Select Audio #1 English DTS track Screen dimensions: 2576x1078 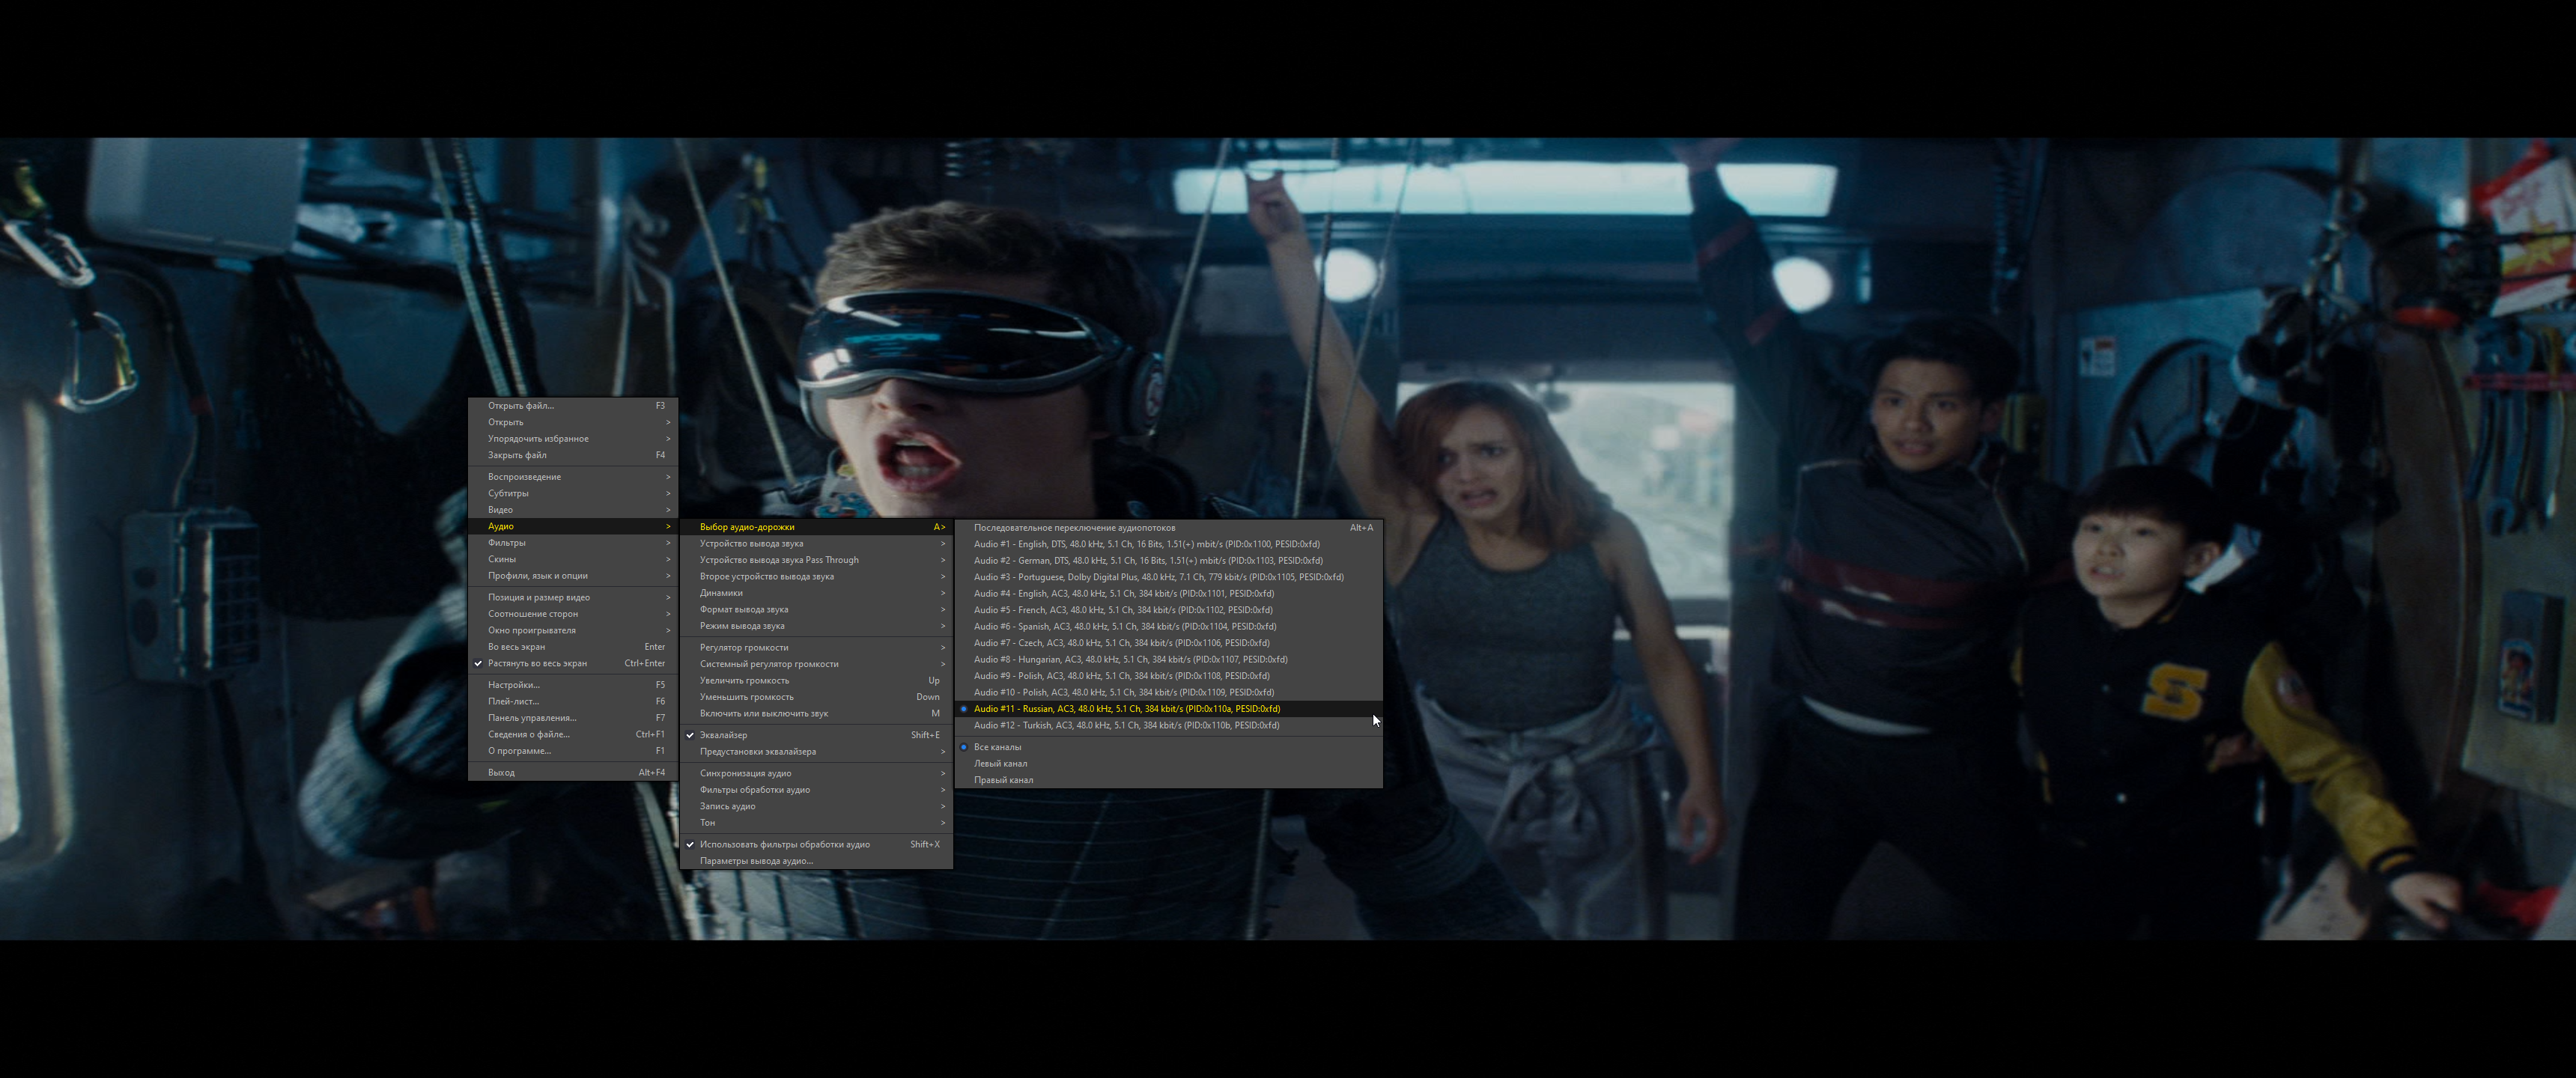click(x=1169, y=545)
